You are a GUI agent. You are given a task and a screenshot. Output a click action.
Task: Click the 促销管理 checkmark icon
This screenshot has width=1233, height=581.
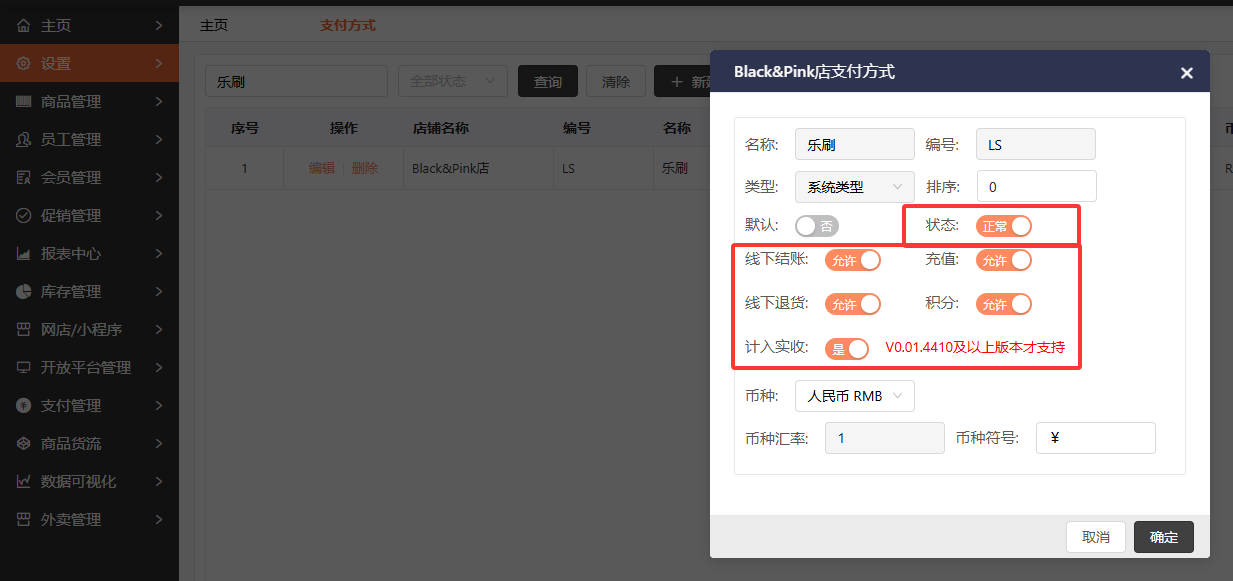click(x=24, y=215)
